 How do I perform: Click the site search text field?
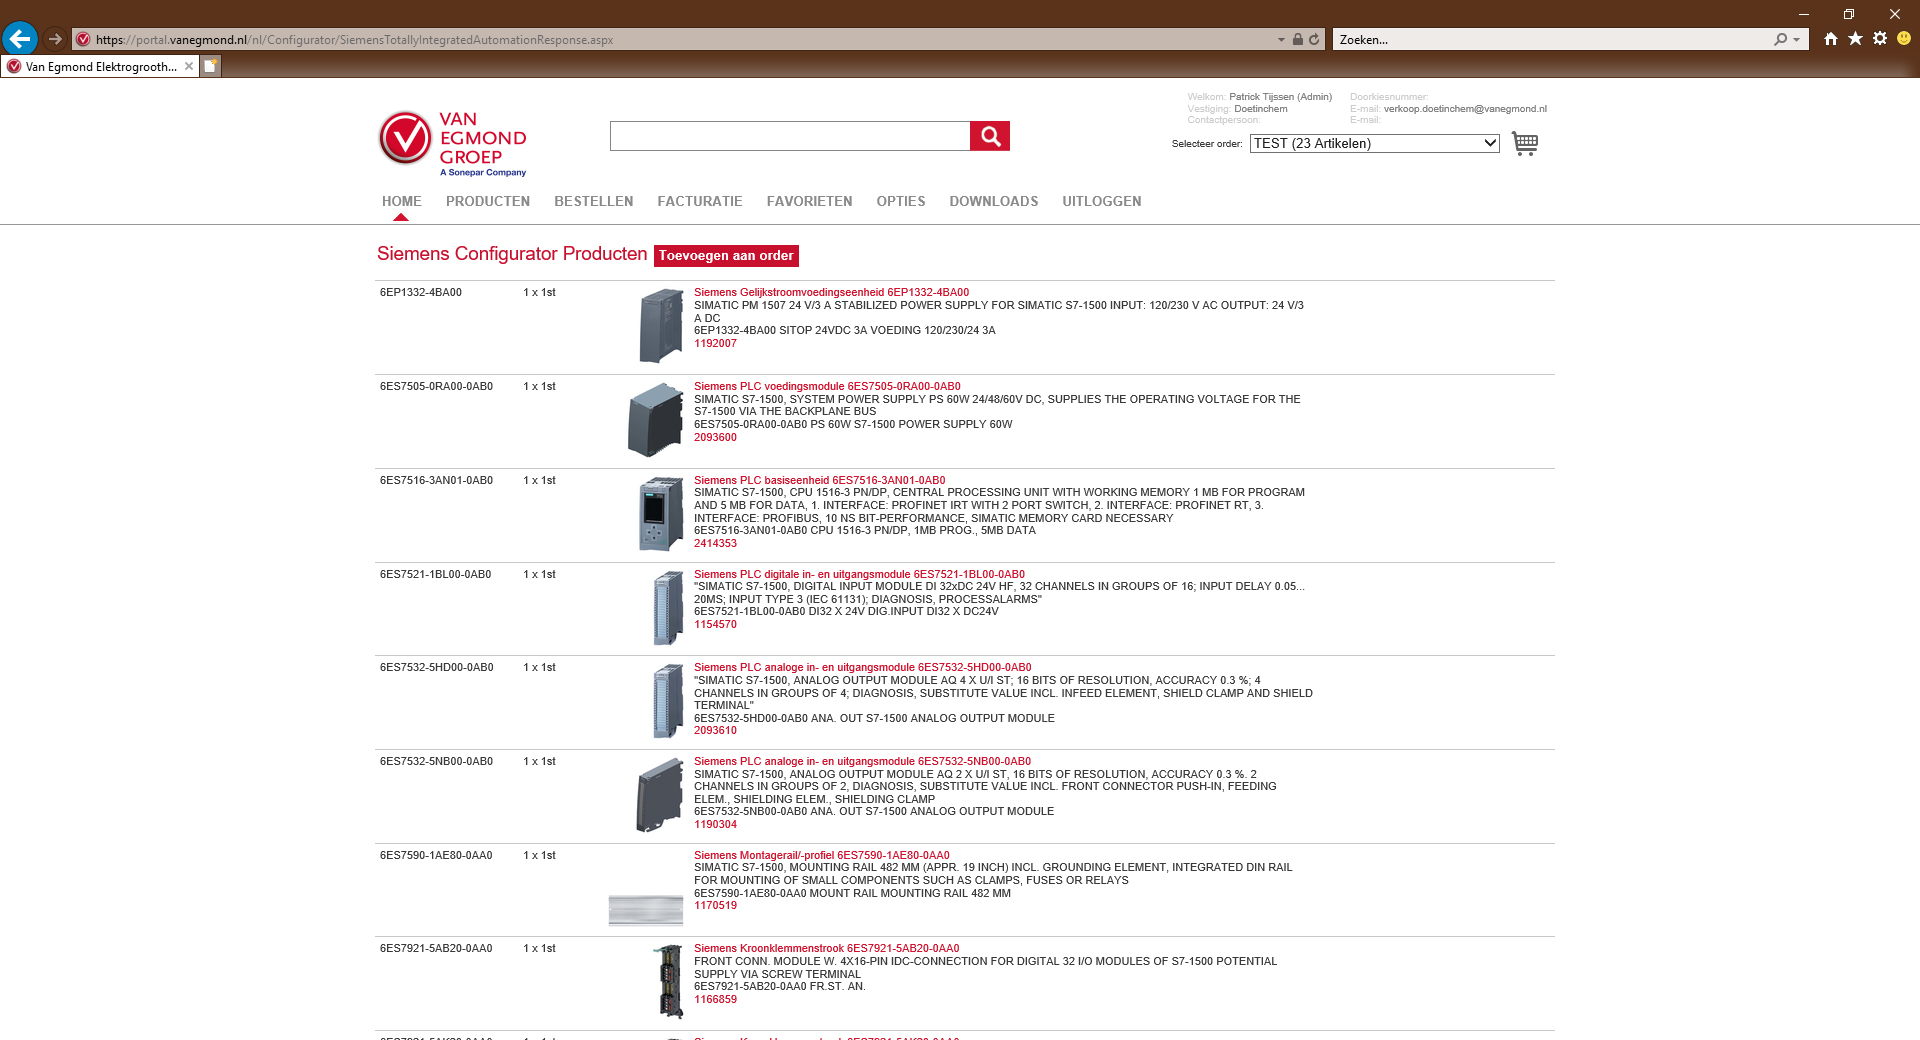click(790, 136)
